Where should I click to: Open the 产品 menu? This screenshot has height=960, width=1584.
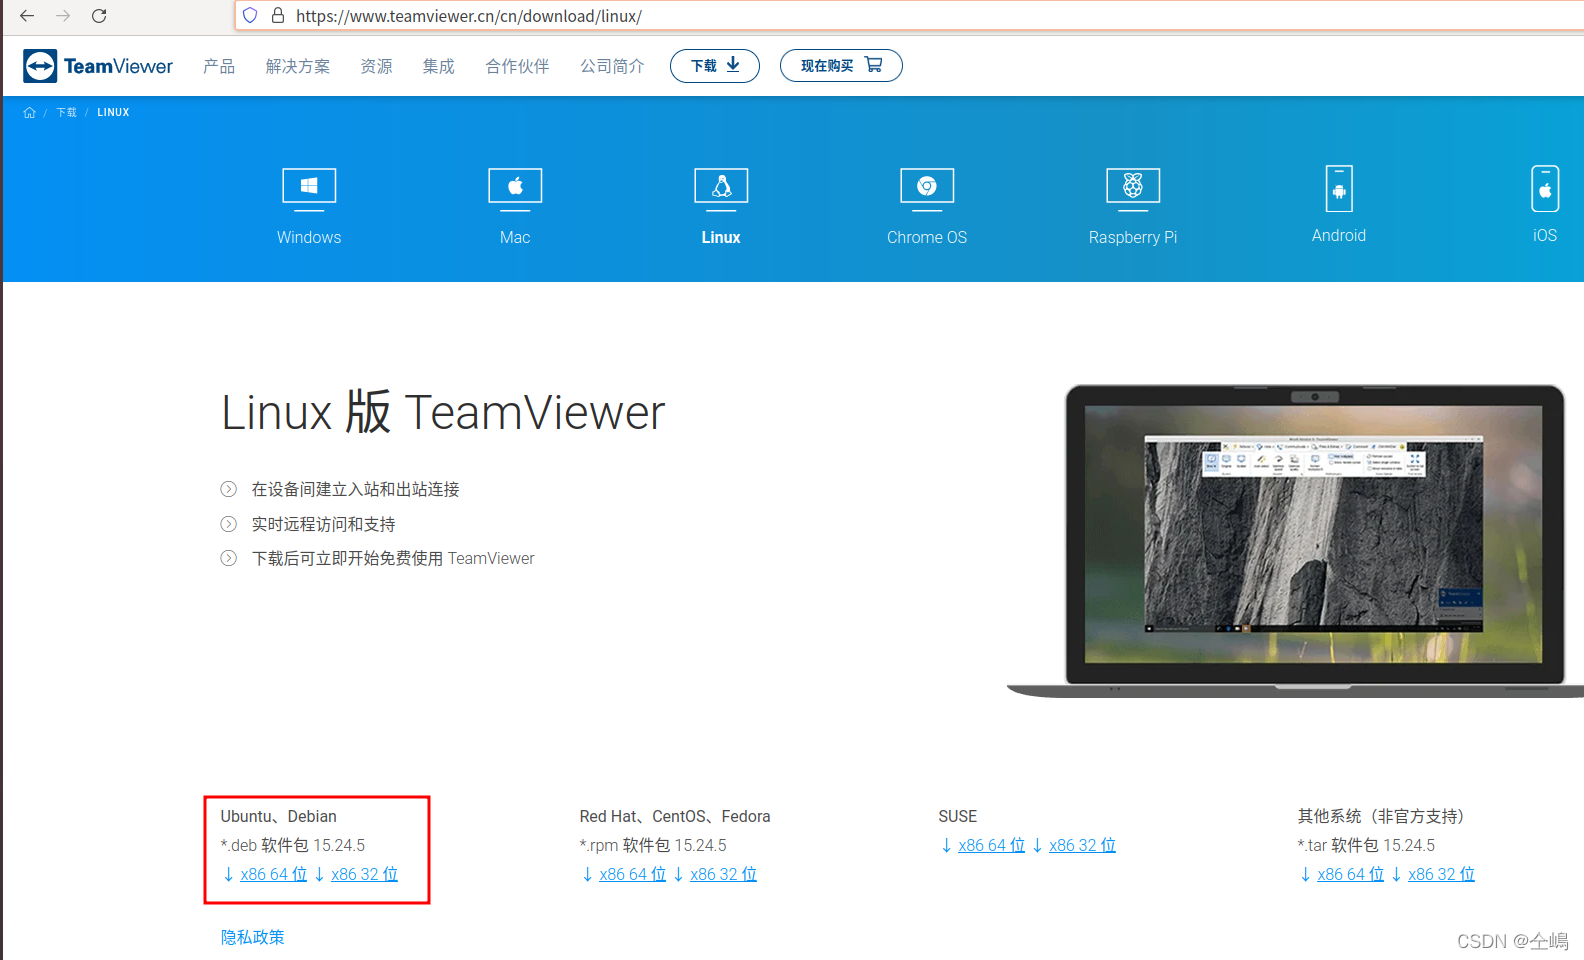219,66
